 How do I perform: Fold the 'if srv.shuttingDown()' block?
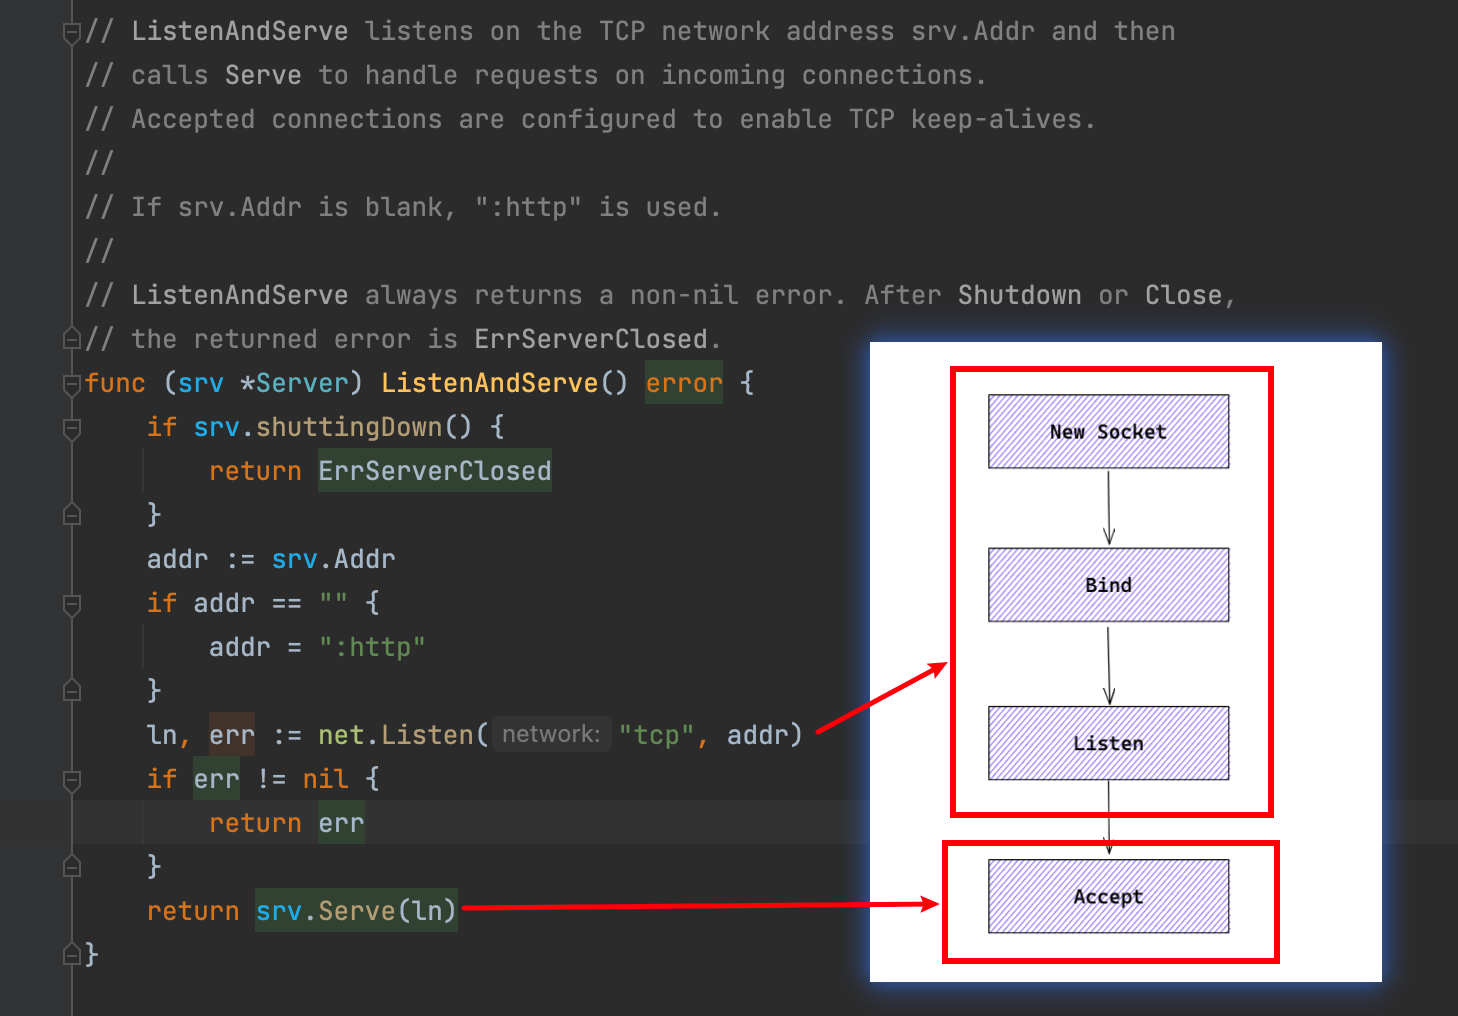[x=71, y=429]
